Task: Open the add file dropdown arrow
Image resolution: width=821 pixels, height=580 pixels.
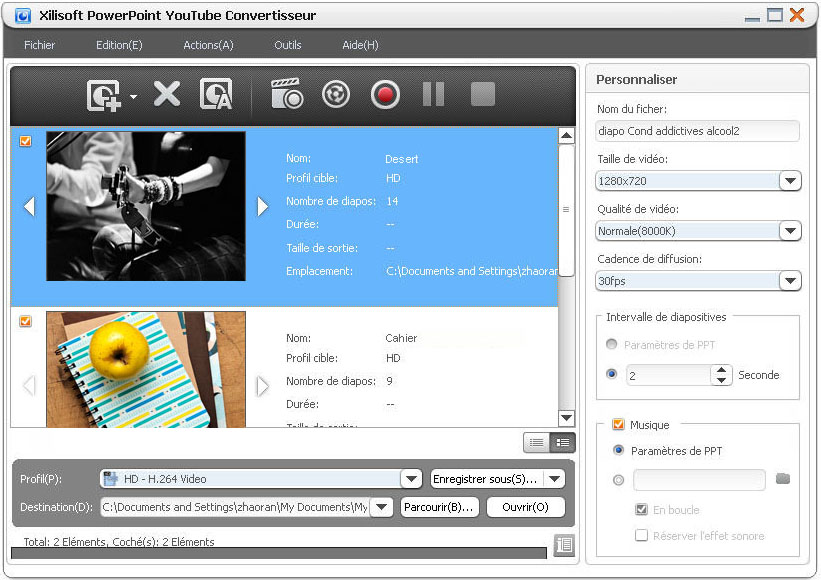Action: [134, 96]
